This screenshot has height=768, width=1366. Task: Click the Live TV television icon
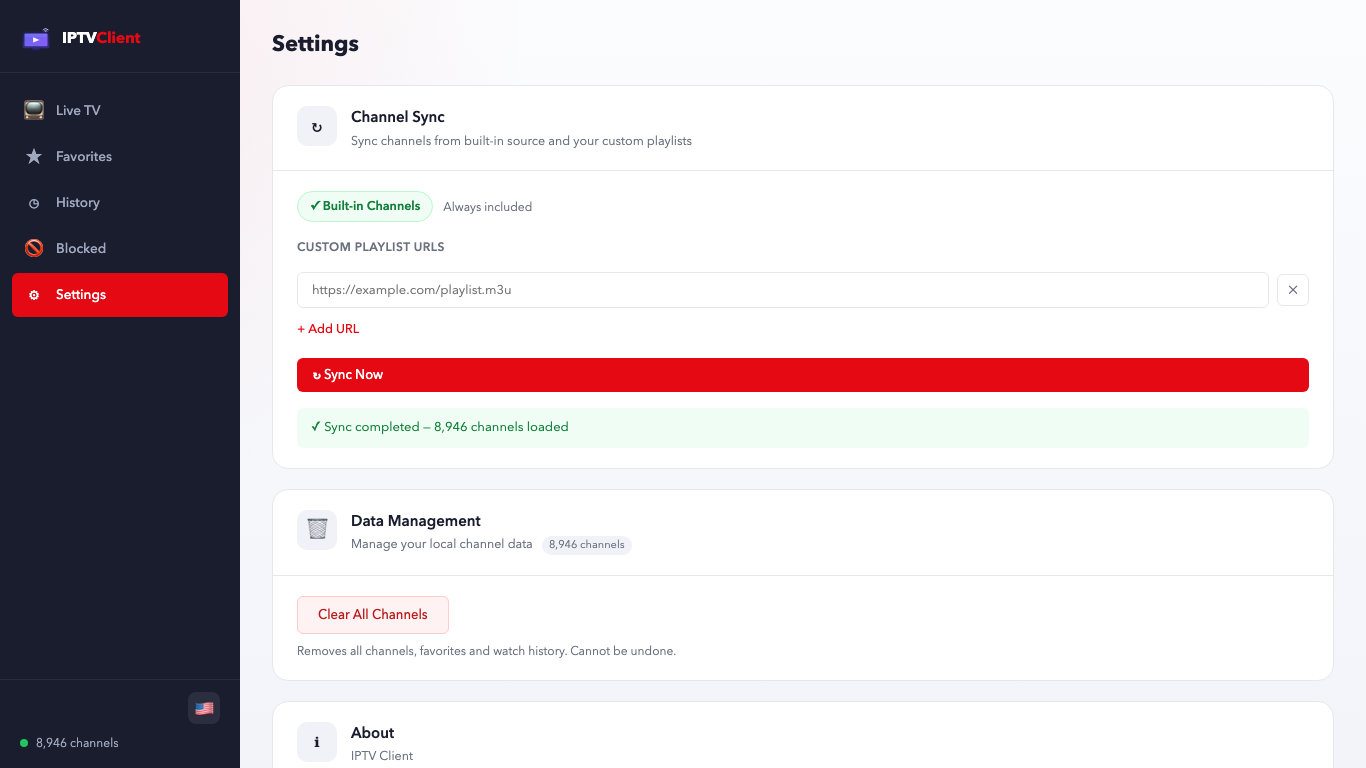pos(34,110)
